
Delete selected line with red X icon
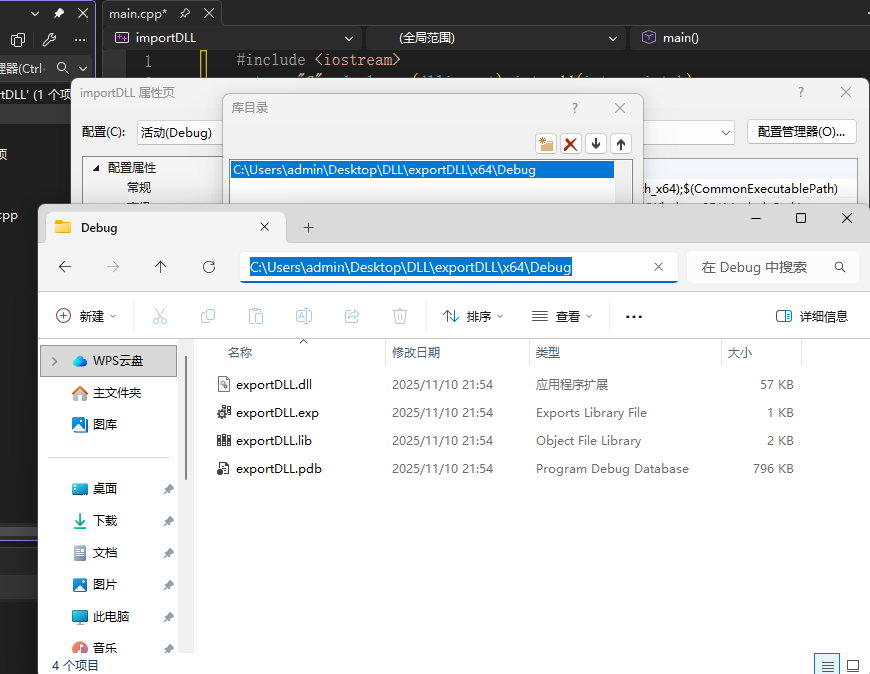[570, 144]
